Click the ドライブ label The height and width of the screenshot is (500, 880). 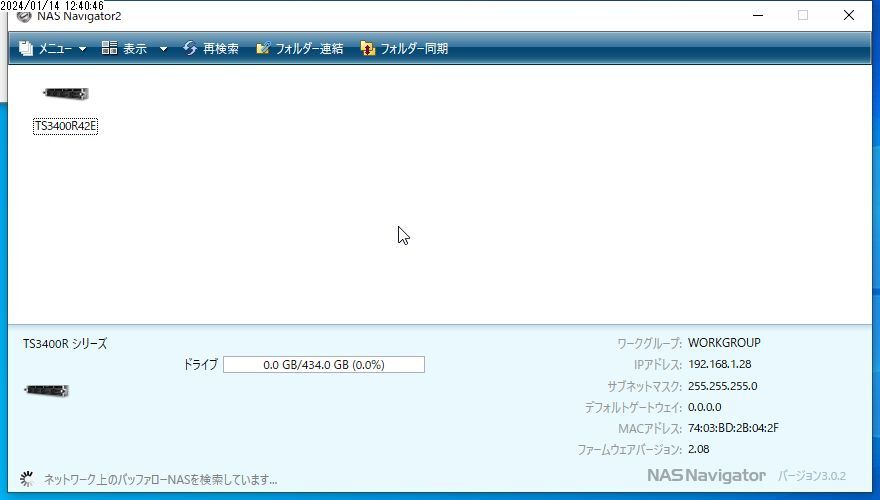coord(200,365)
